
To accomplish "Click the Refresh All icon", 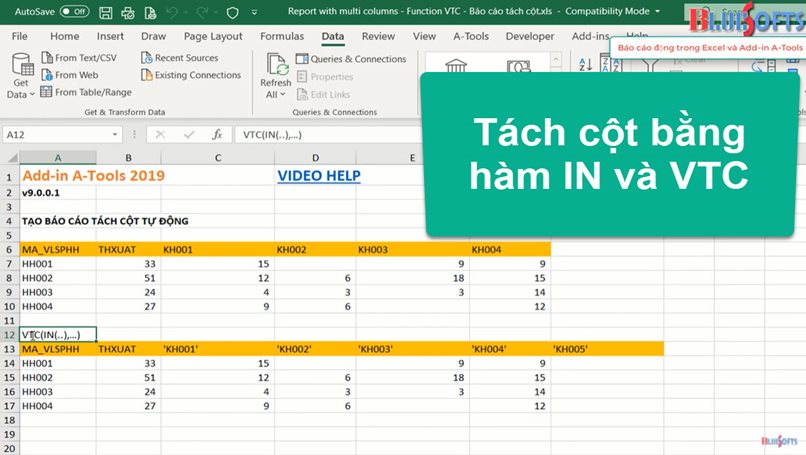I will [276, 65].
